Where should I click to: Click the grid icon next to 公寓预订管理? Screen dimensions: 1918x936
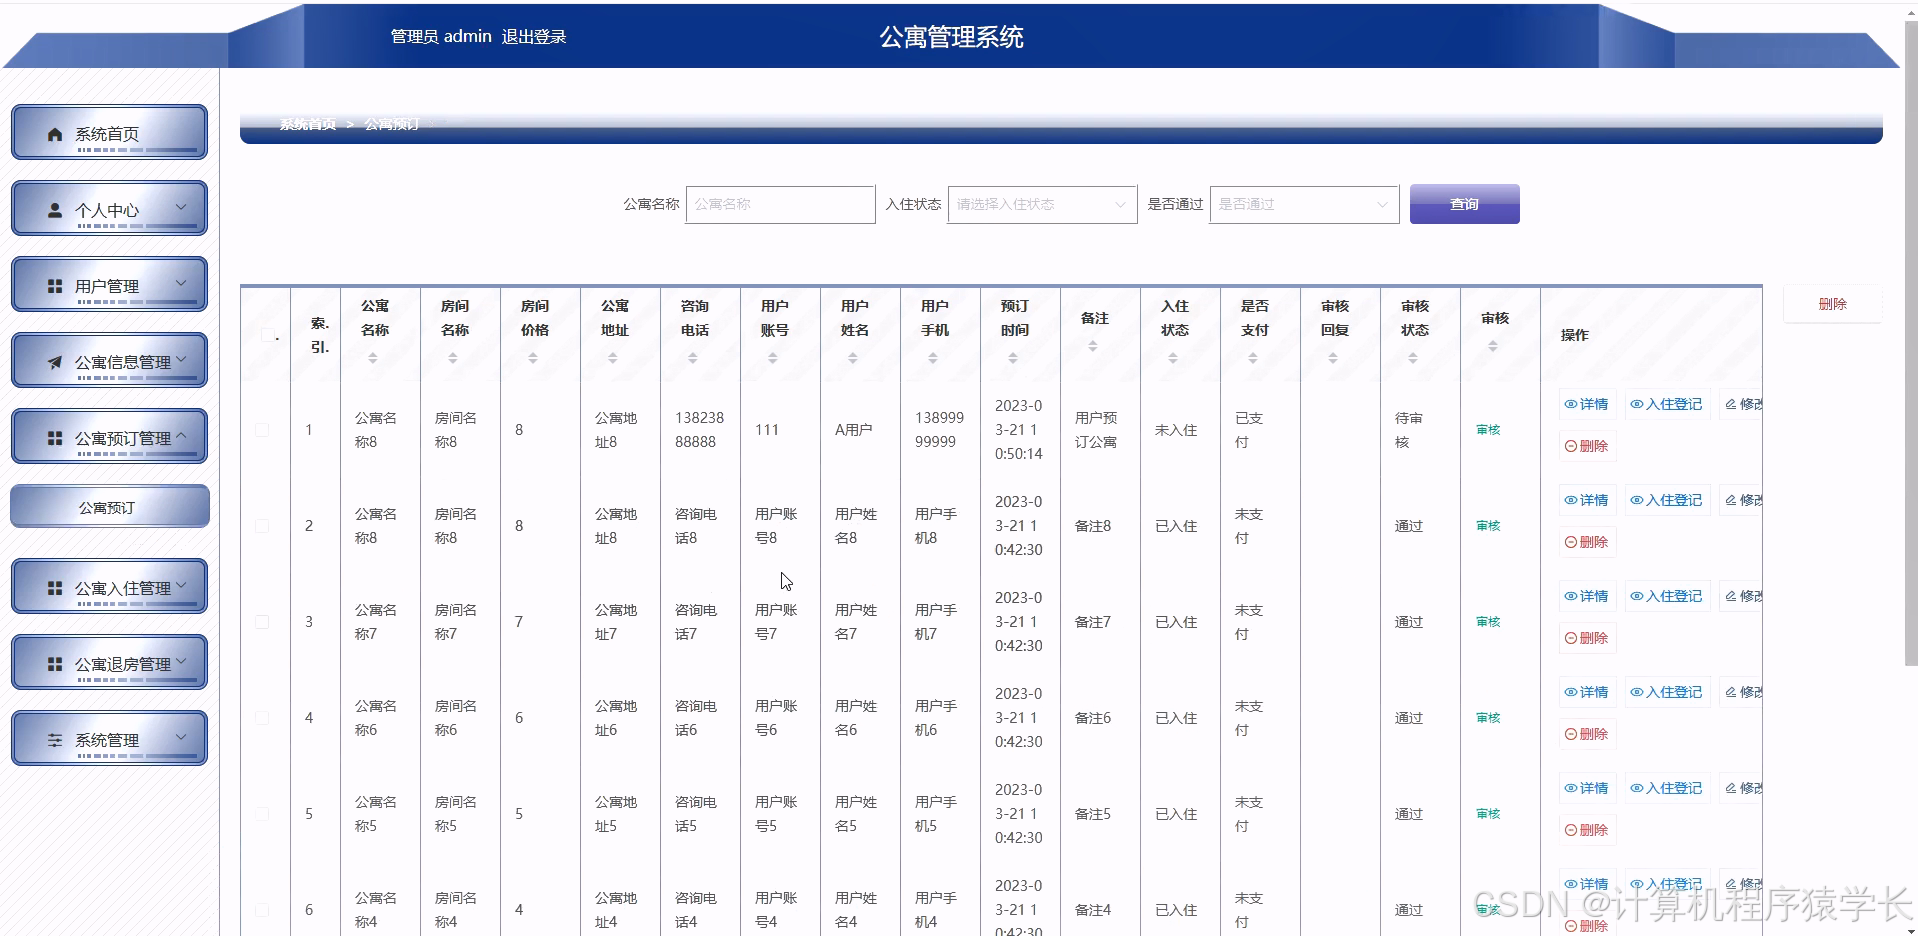[55, 436]
